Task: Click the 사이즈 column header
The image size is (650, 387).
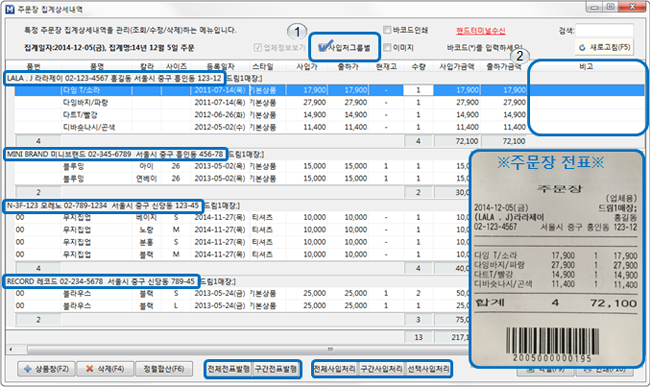Action: (176, 66)
